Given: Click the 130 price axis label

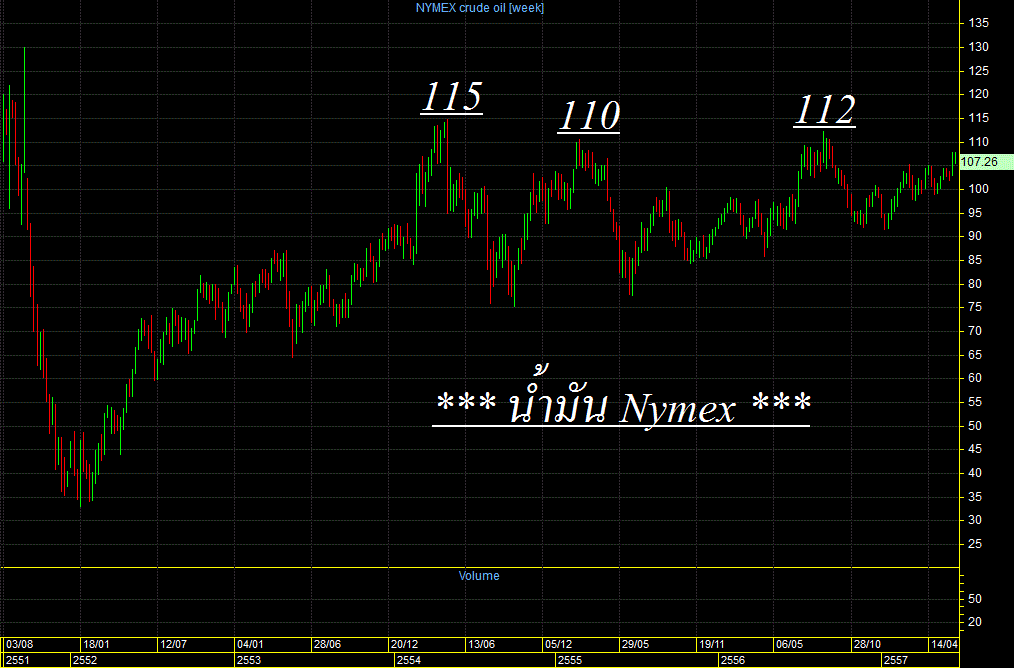Looking at the screenshot, I should [x=978, y=47].
